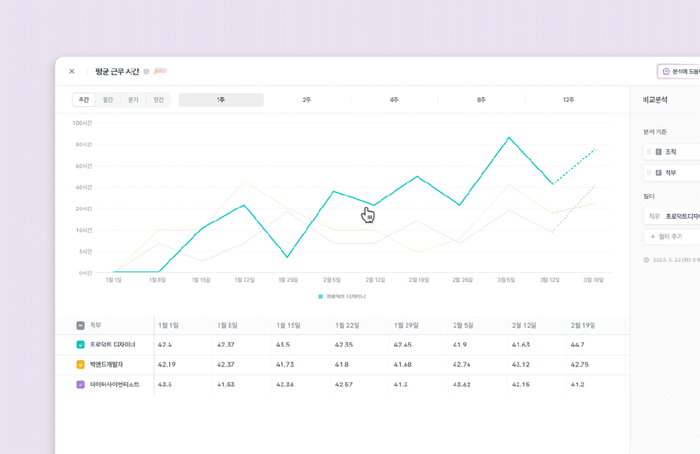Image resolution: width=700 pixels, height=454 pixels.
Task: Select the 2주 range option
Action: click(307, 100)
